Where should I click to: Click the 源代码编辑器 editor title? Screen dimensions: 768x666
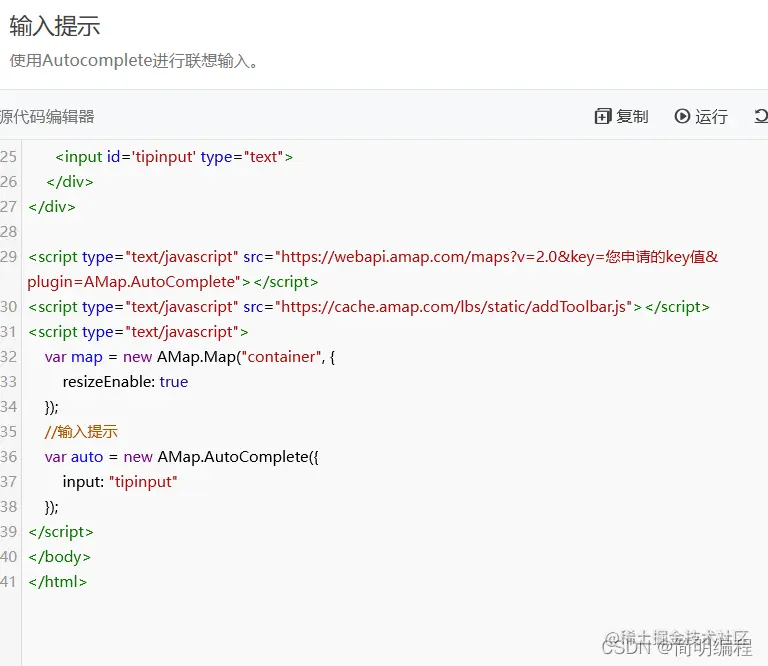[x=47, y=117]
